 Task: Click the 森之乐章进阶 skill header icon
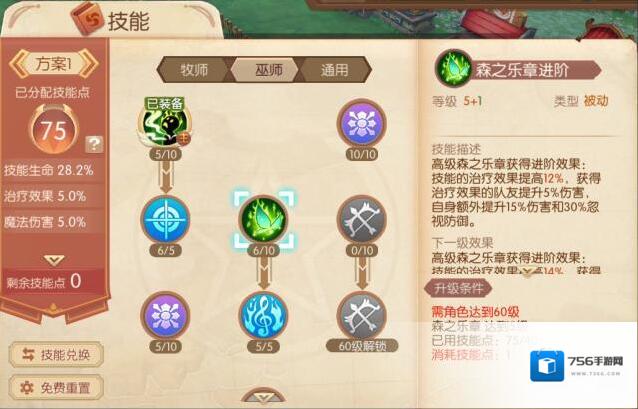coord(453,68)
